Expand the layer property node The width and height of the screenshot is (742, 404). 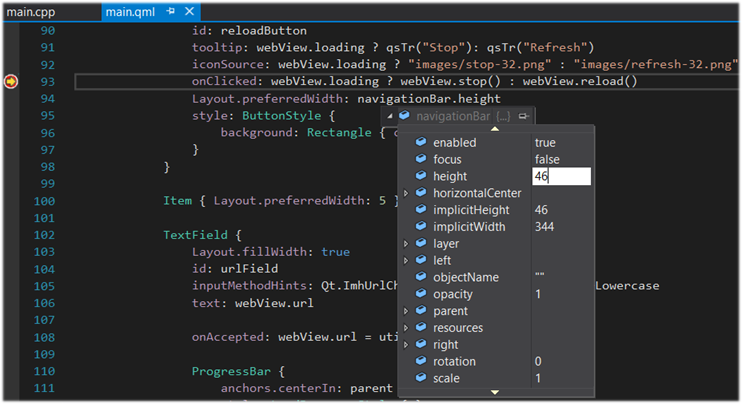click(406, 244)
